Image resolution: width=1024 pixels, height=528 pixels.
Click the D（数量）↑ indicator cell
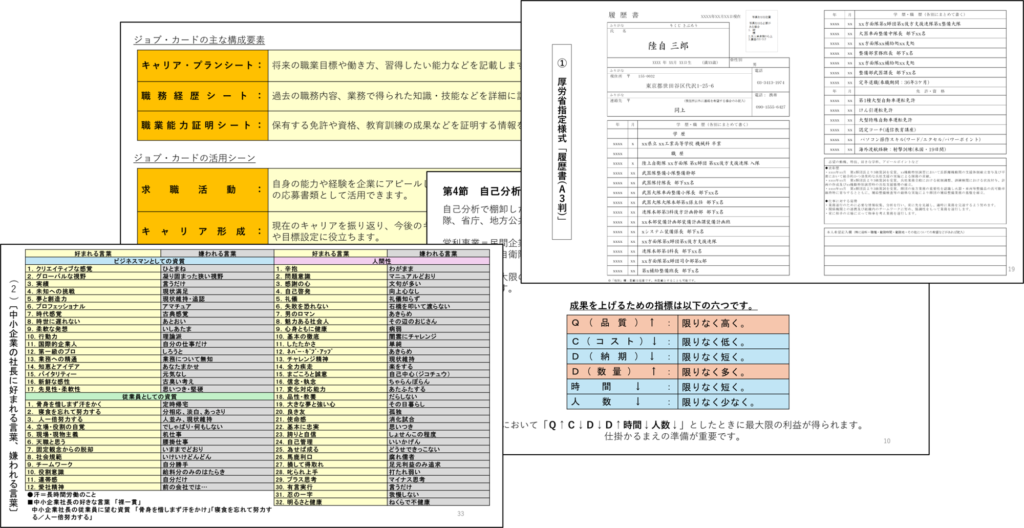coord(623,372)
